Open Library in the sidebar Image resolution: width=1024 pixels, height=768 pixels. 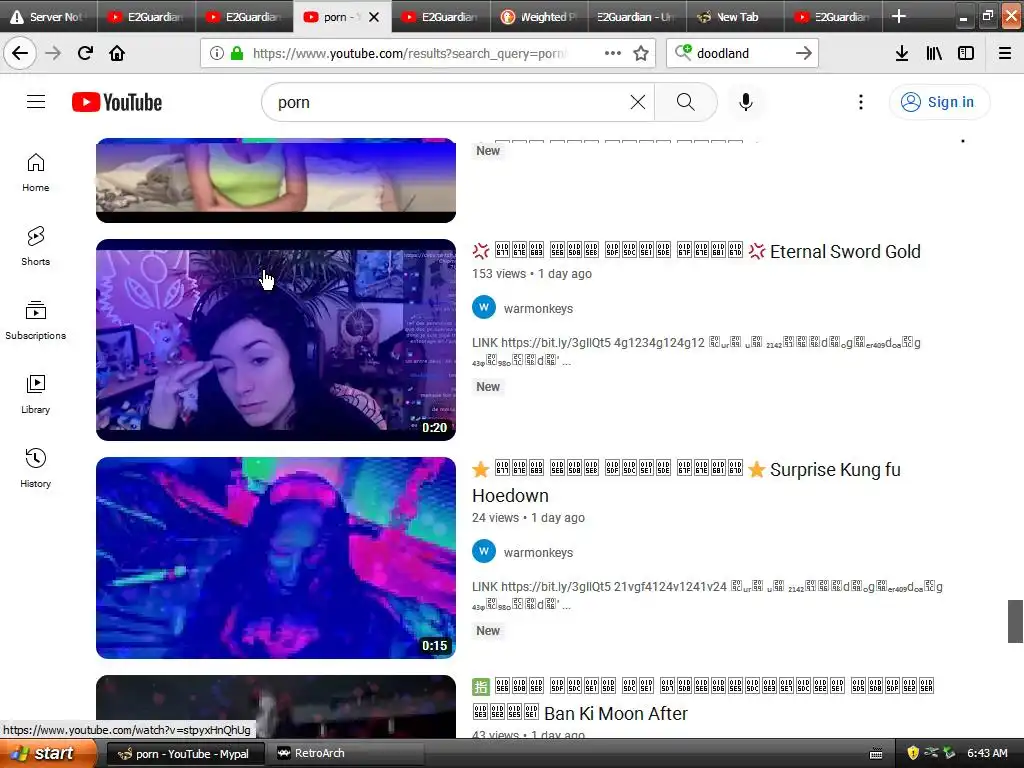[35, 394]
